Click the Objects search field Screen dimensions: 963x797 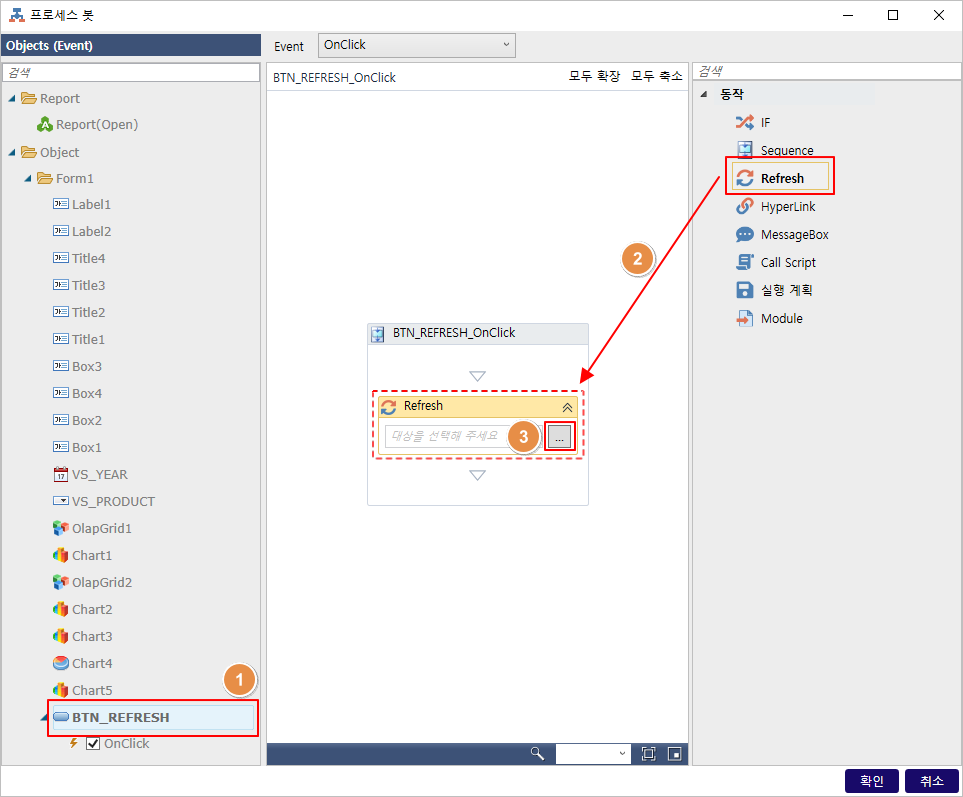point(131,72)
